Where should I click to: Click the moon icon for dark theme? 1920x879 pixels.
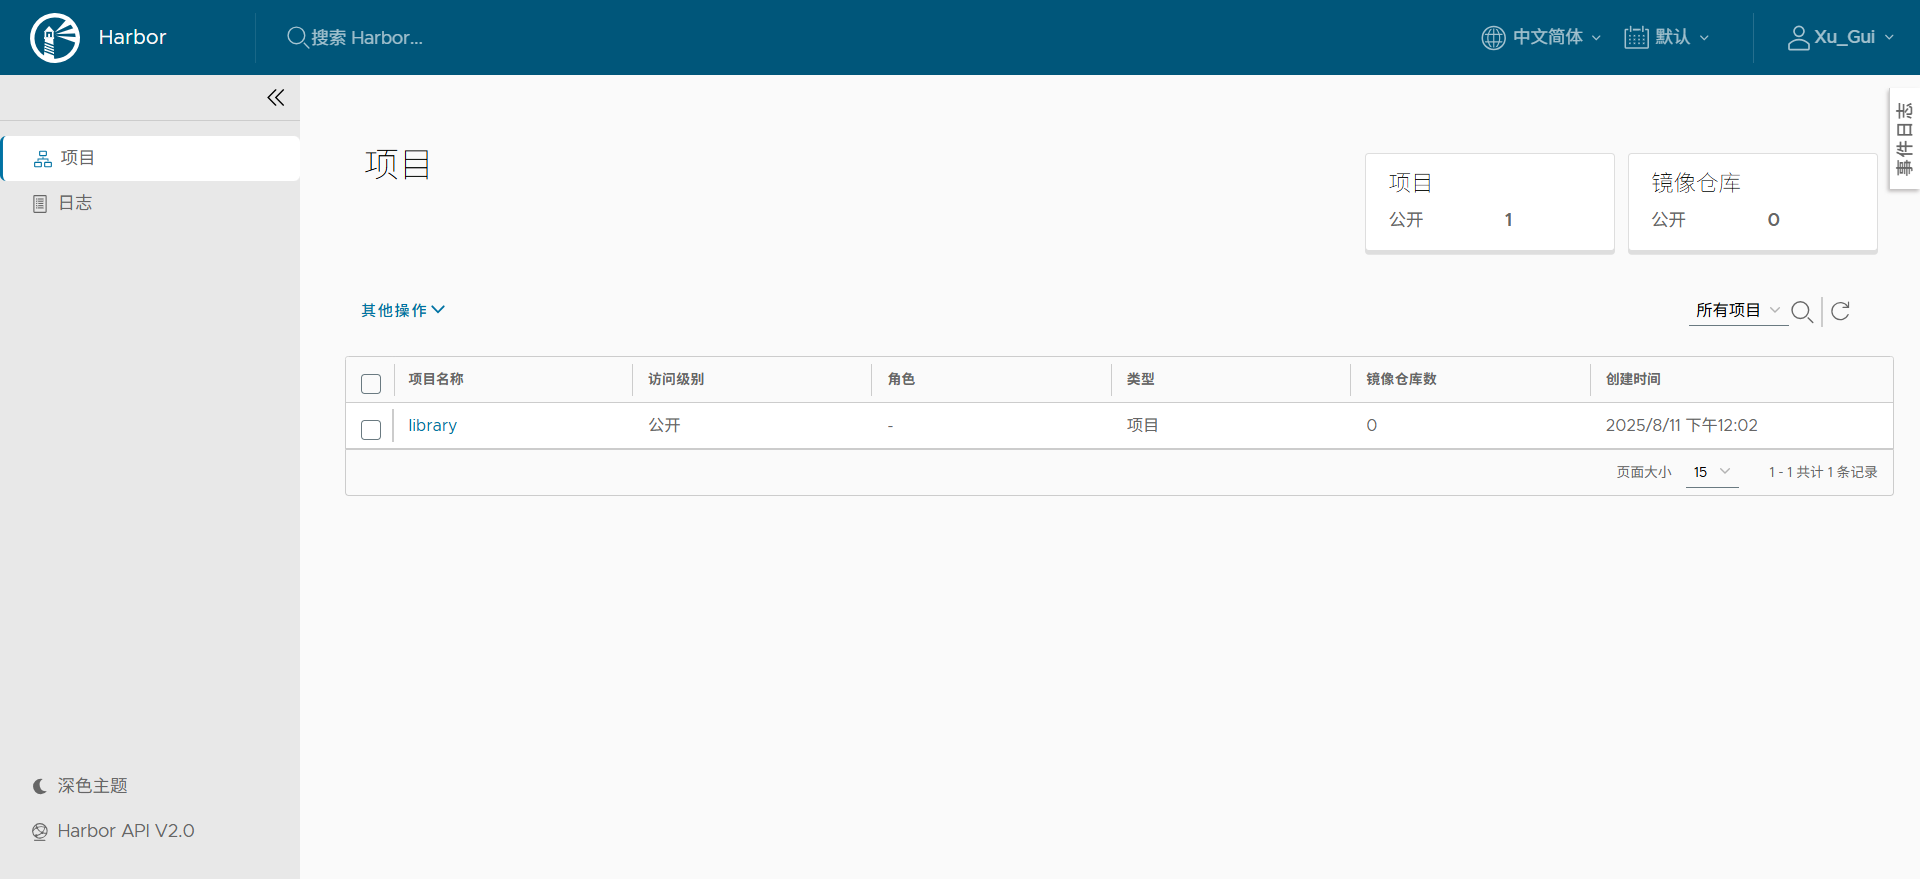[x=40, y=786]
